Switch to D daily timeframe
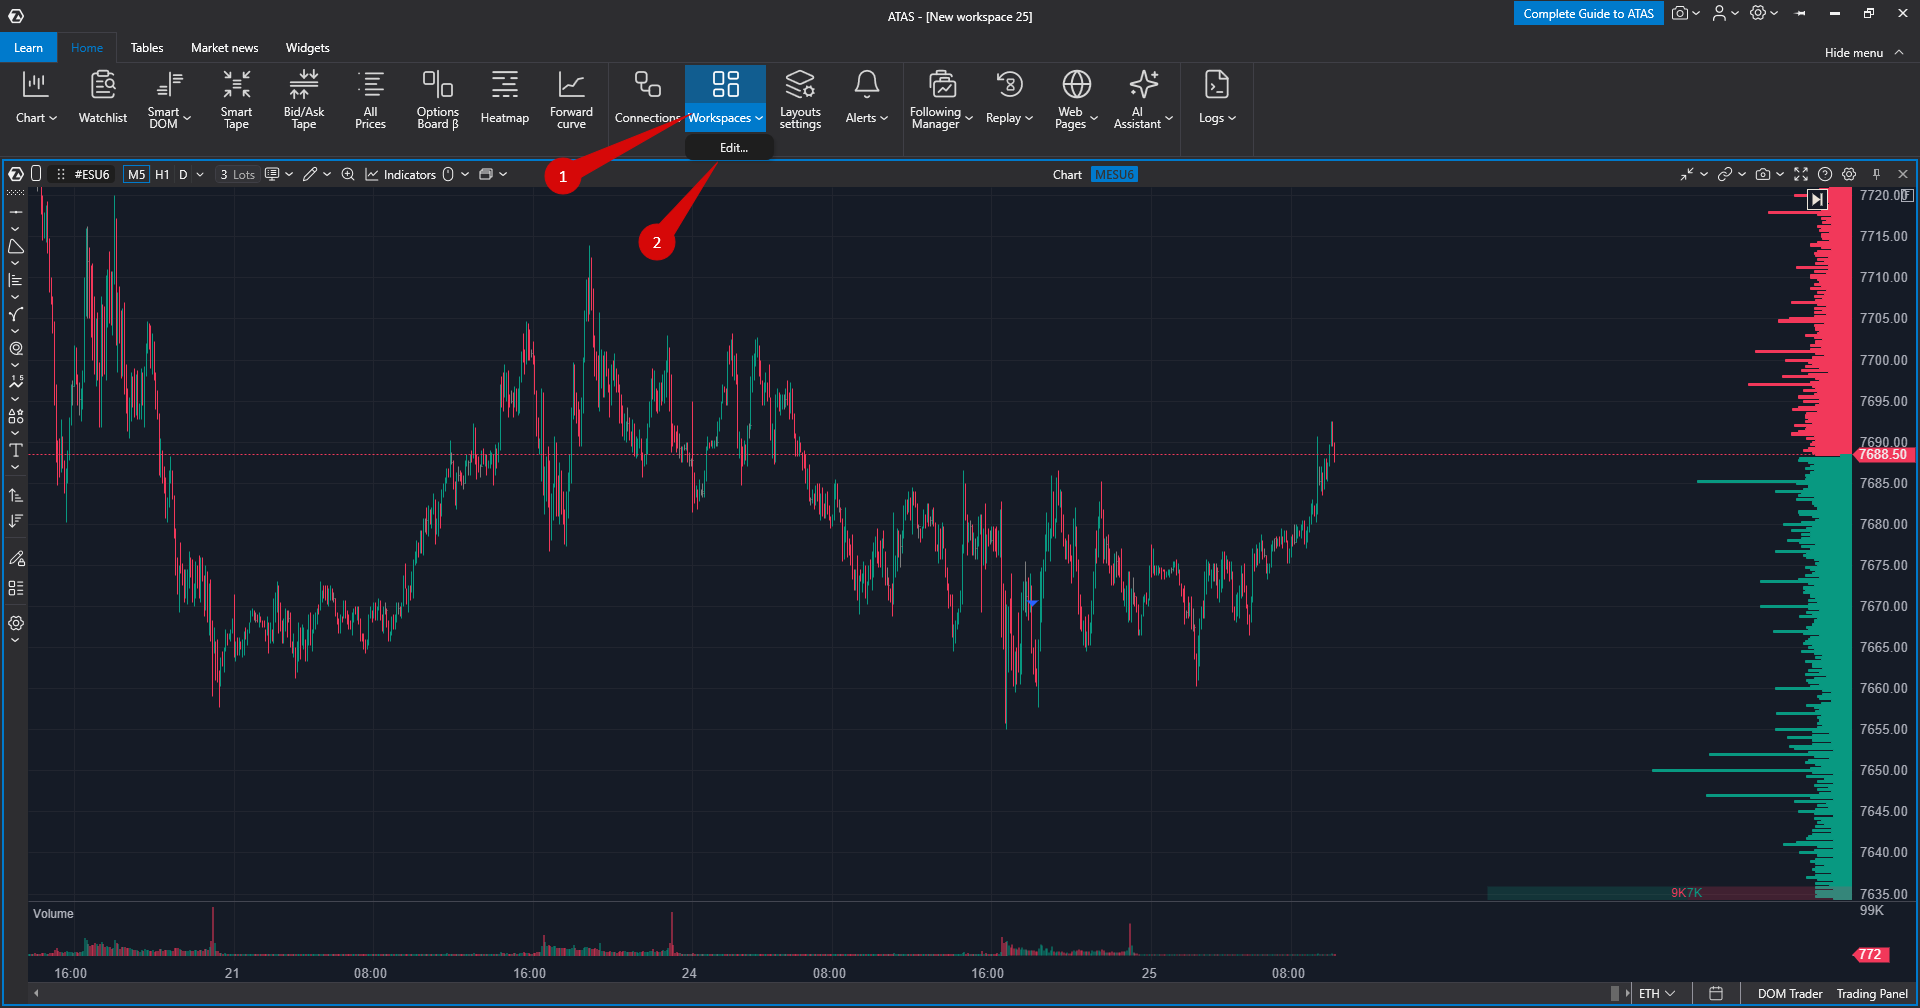 [183, 174]
